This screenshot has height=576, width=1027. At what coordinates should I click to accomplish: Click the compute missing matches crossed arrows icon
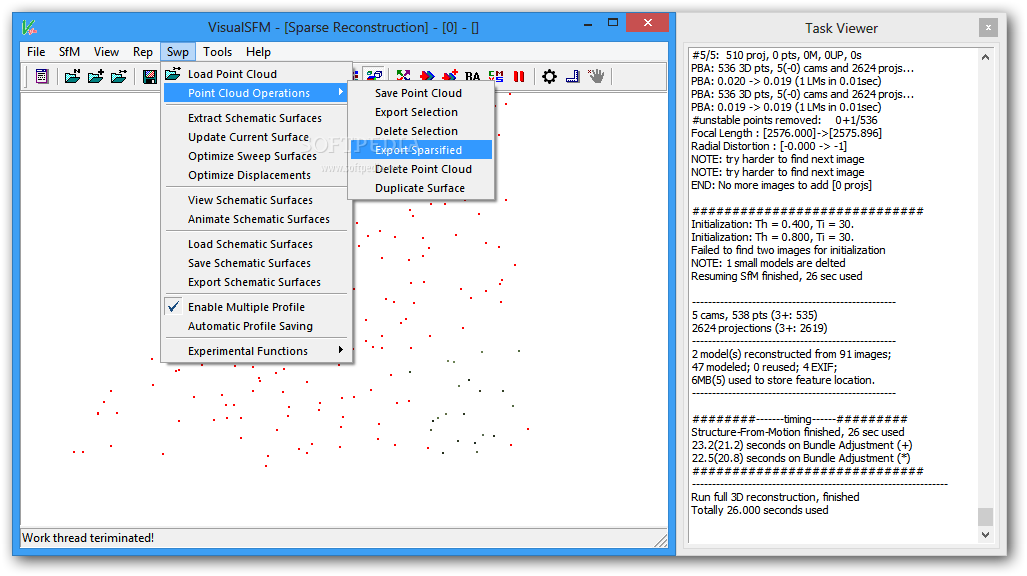click(x=403, y=76)
